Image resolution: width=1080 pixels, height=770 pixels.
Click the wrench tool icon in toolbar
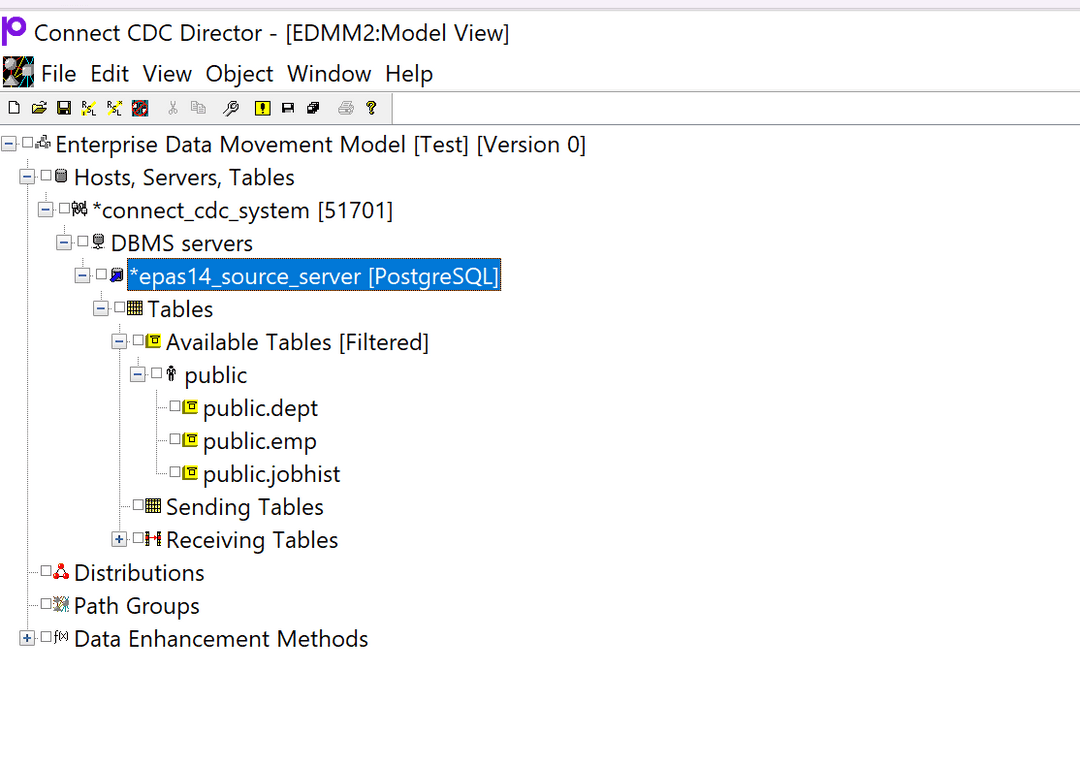tap(230, 108)
